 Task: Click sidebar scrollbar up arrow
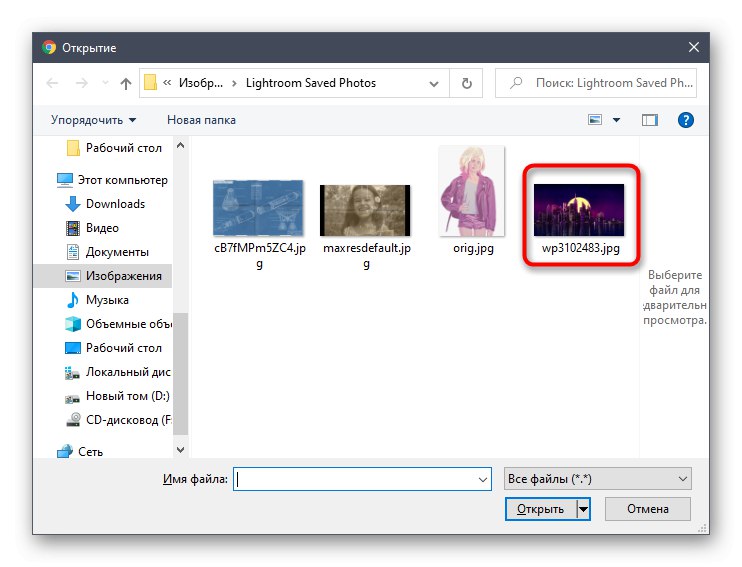click(x=180, y=145)
